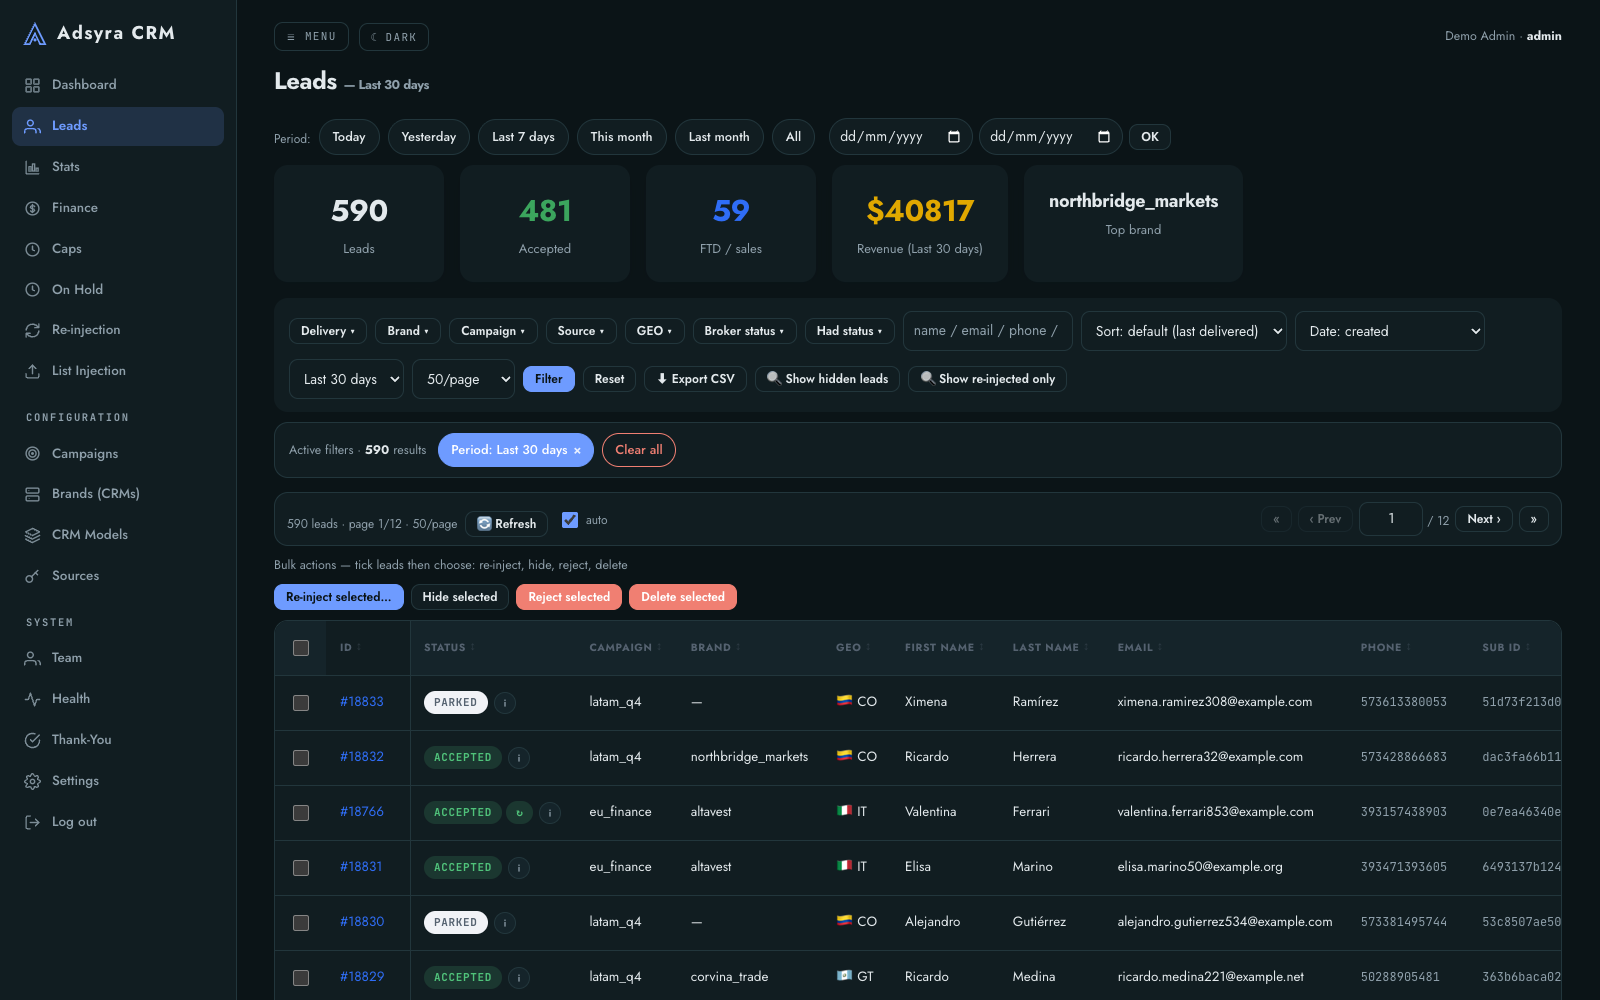Open Brands (CRMs) in the sidebar
Viewport: 1600px width, 1000px height.
118,494
